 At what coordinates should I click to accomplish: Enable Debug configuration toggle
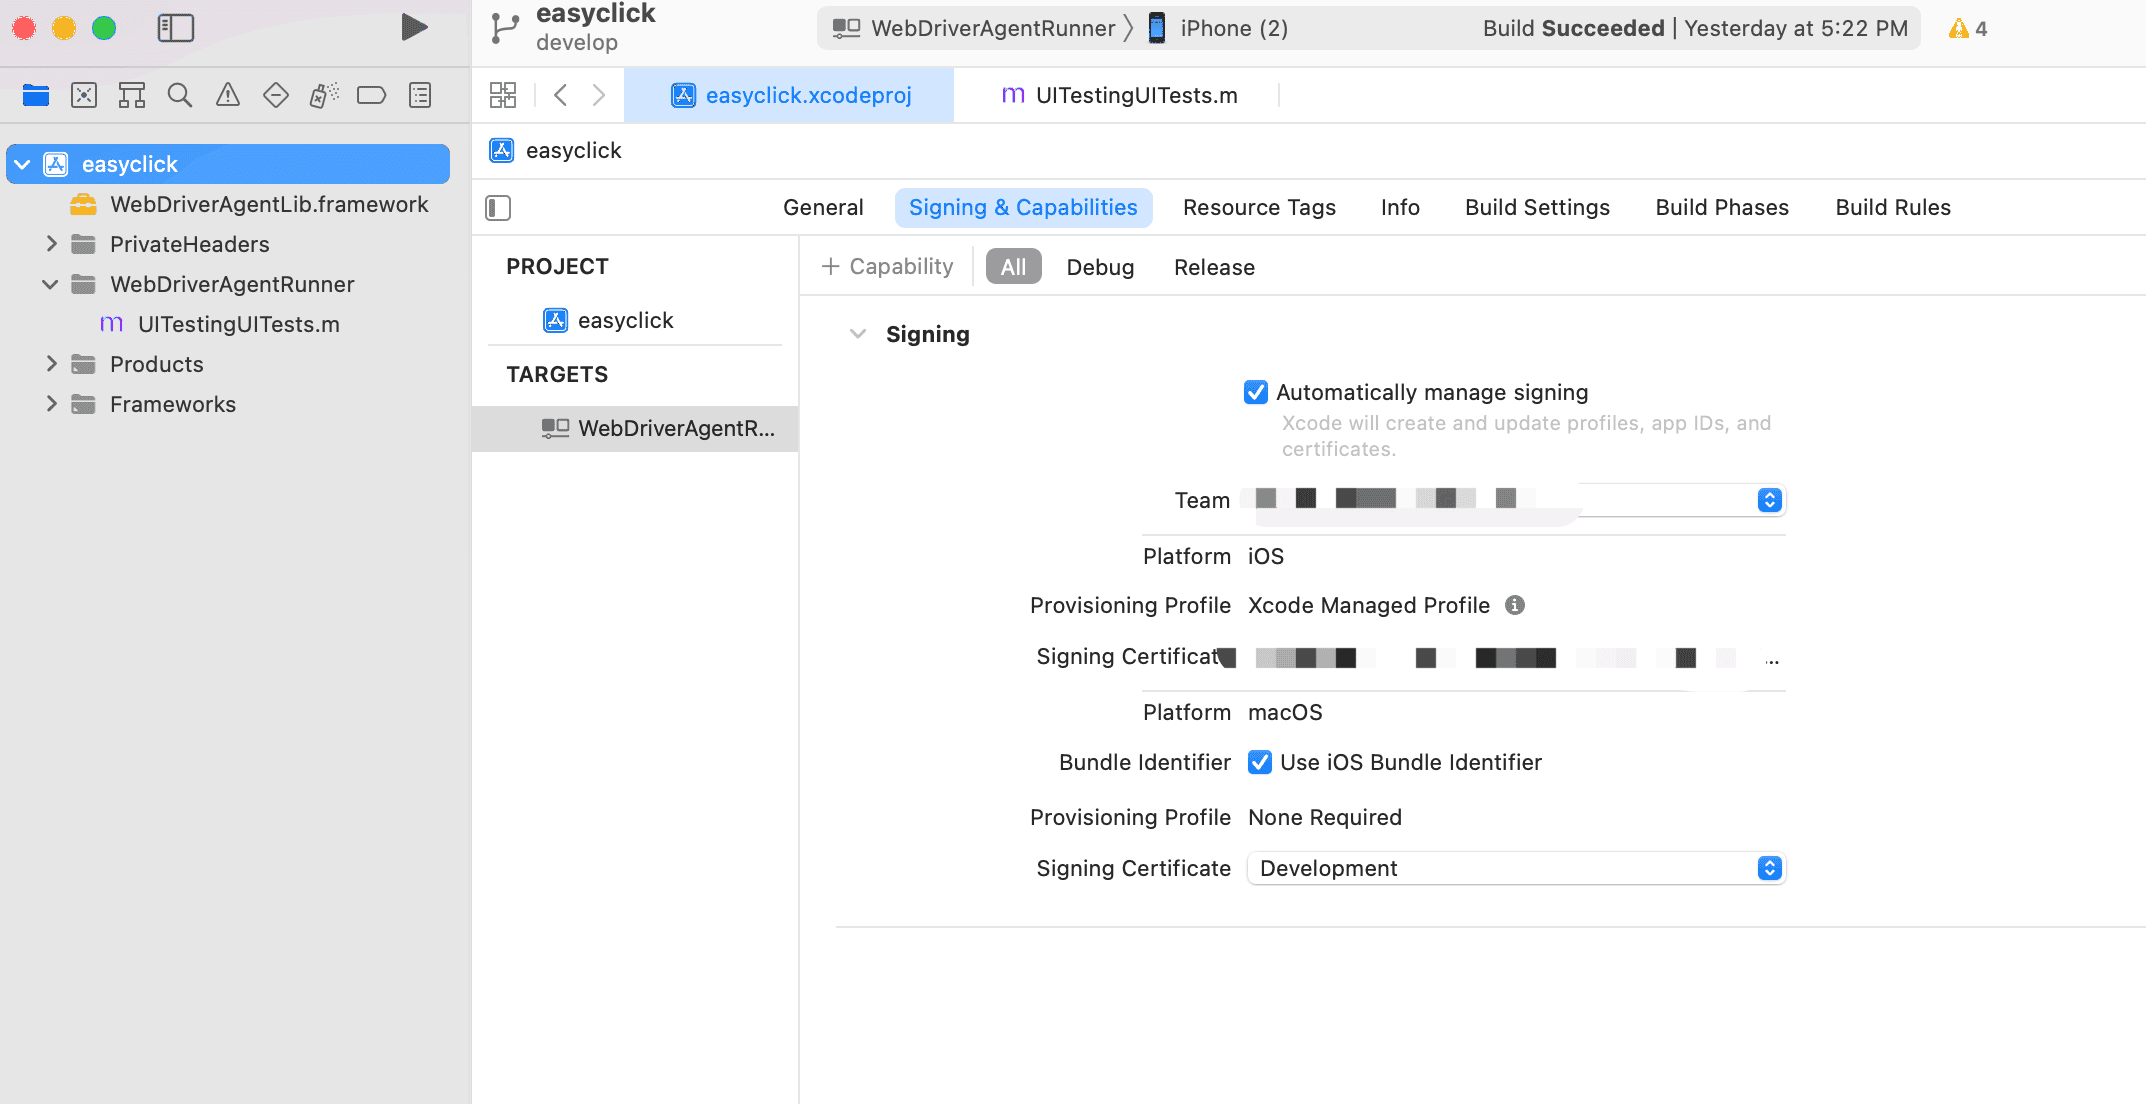(x=1100, y=266)
